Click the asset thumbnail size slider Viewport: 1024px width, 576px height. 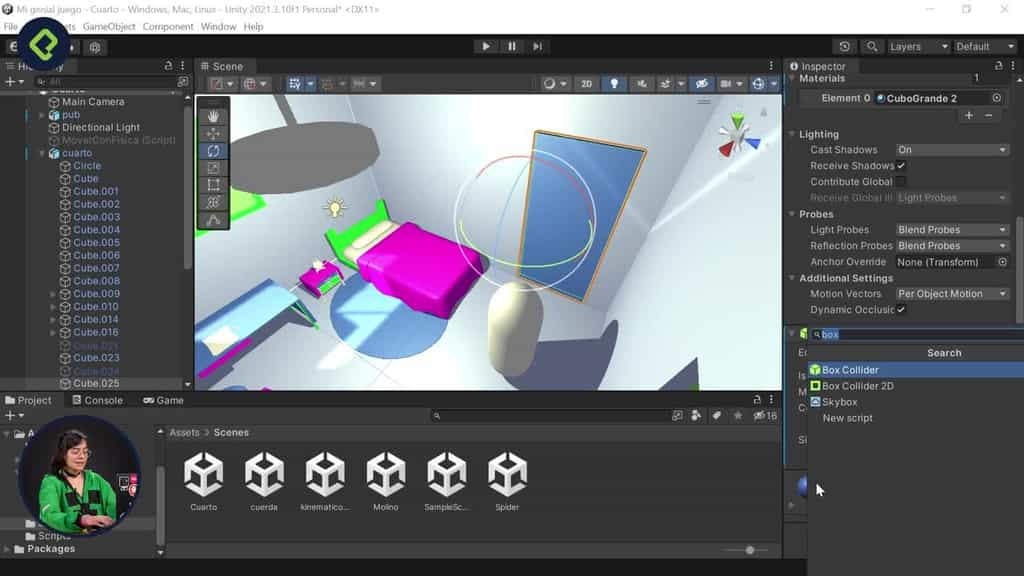pyautogui.click(x=750, y=549)
